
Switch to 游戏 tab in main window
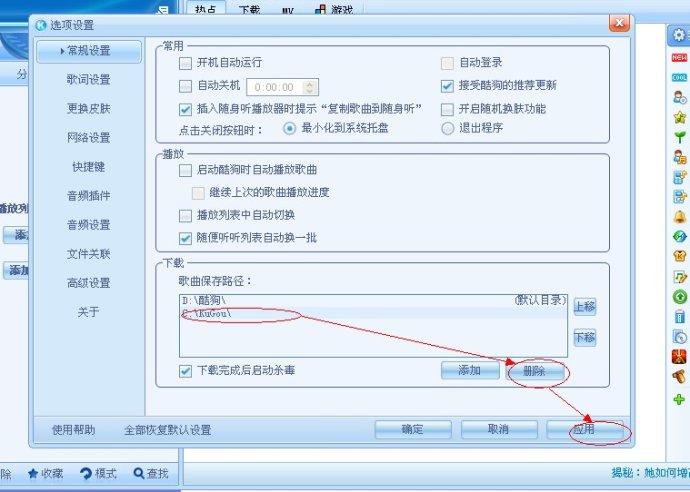tap(335, 9)
